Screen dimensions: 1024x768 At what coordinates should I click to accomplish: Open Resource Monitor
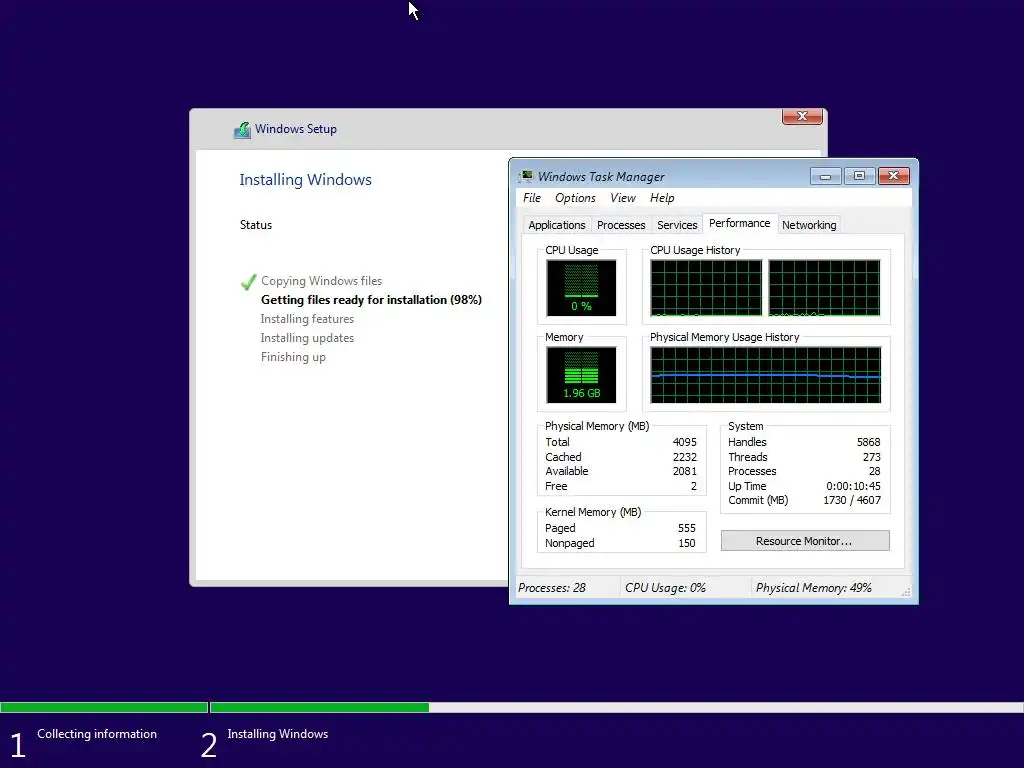click(805, 541)
